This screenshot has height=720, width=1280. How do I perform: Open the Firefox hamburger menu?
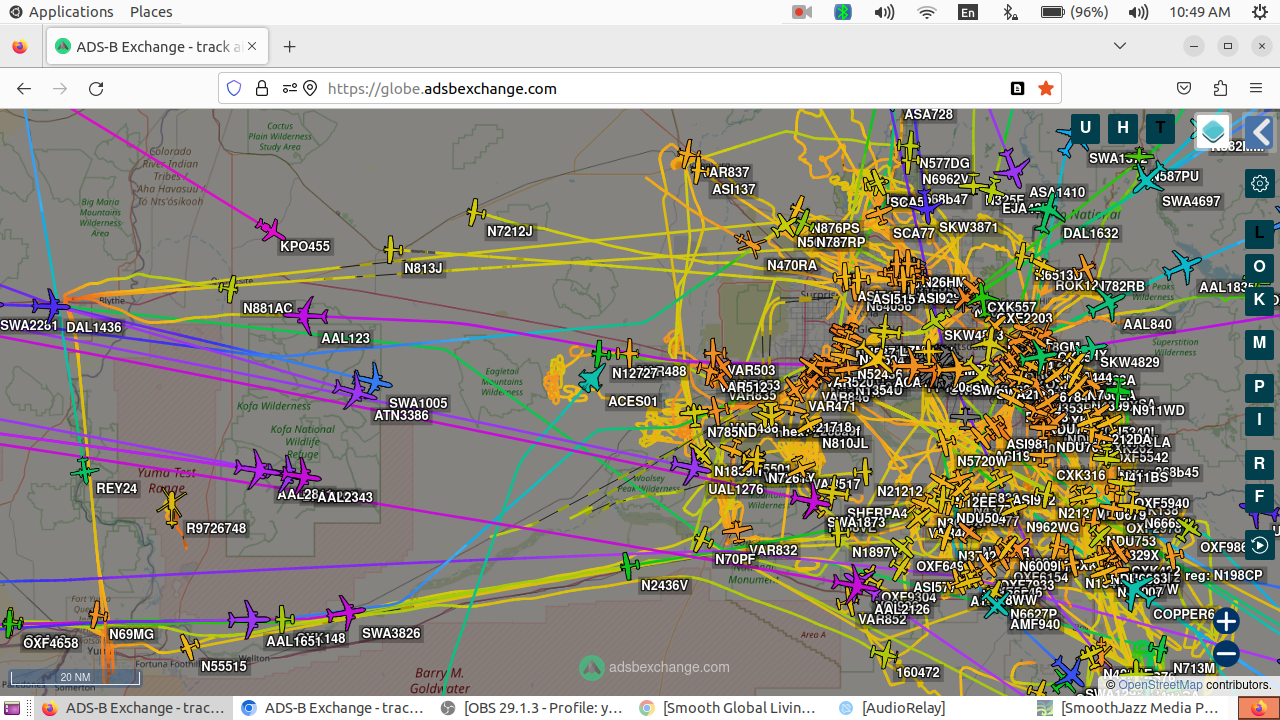pos(1256,88)
